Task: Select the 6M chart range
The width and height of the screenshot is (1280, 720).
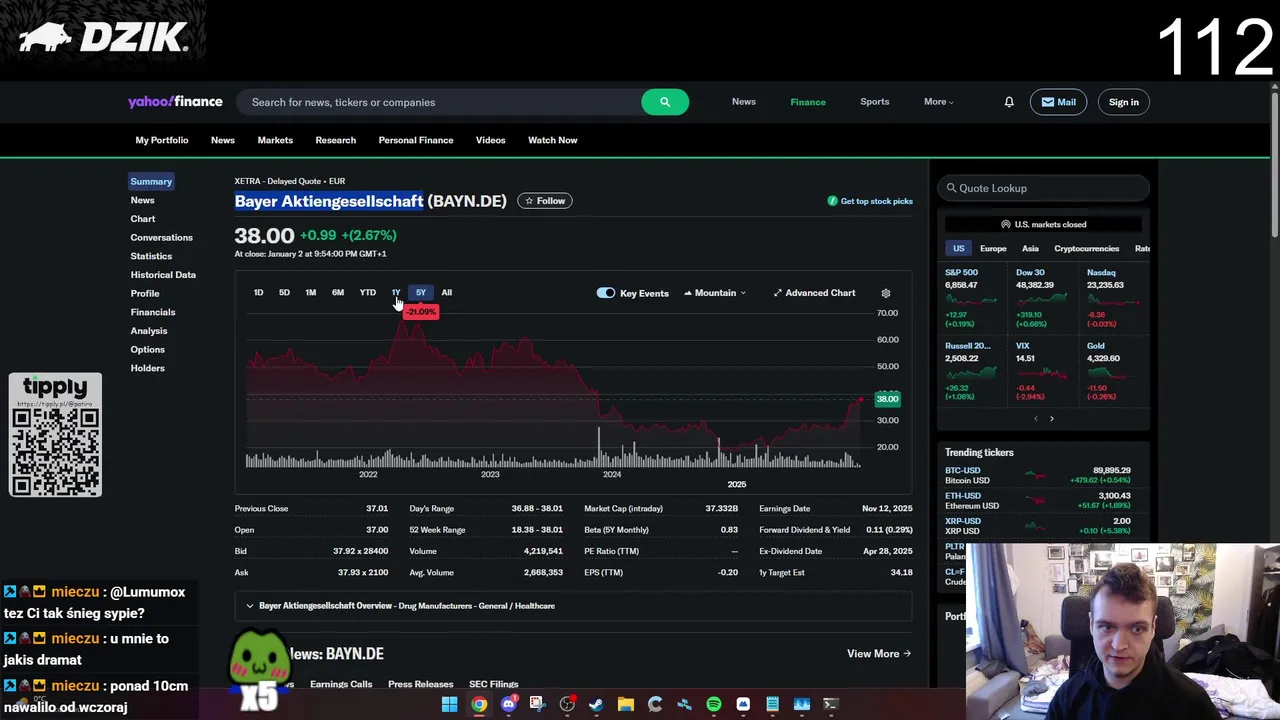Action: coord(338,293)
